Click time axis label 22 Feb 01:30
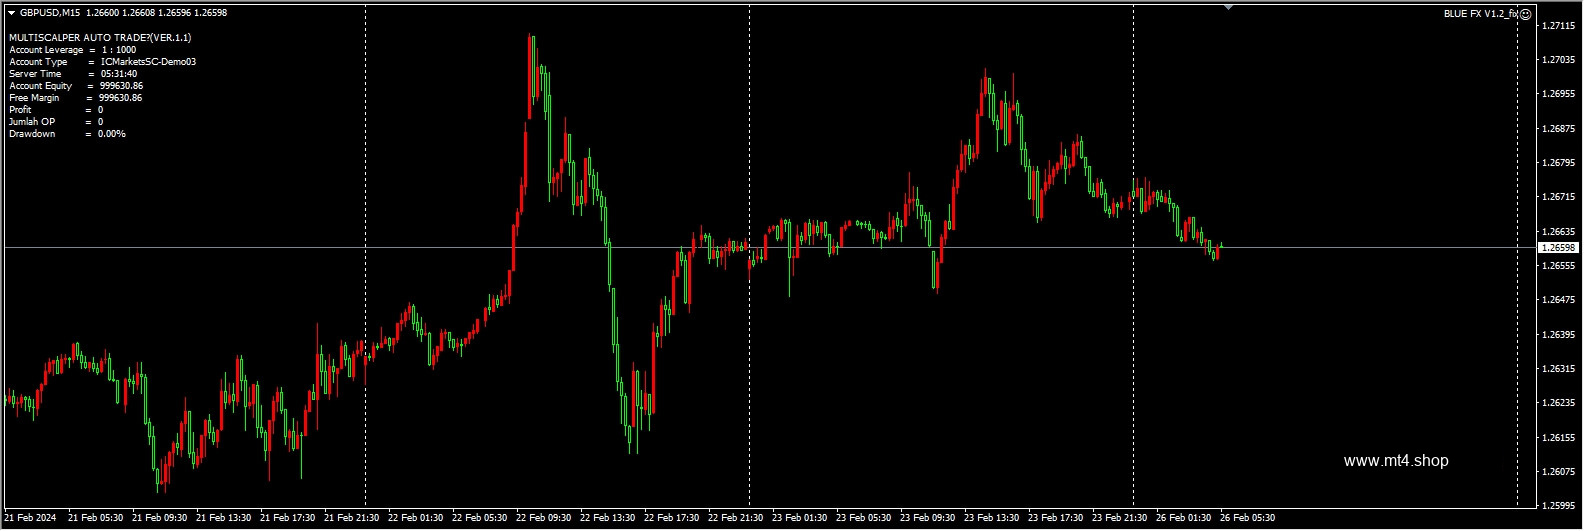The image size is (1584, 531). click(416, 518)
